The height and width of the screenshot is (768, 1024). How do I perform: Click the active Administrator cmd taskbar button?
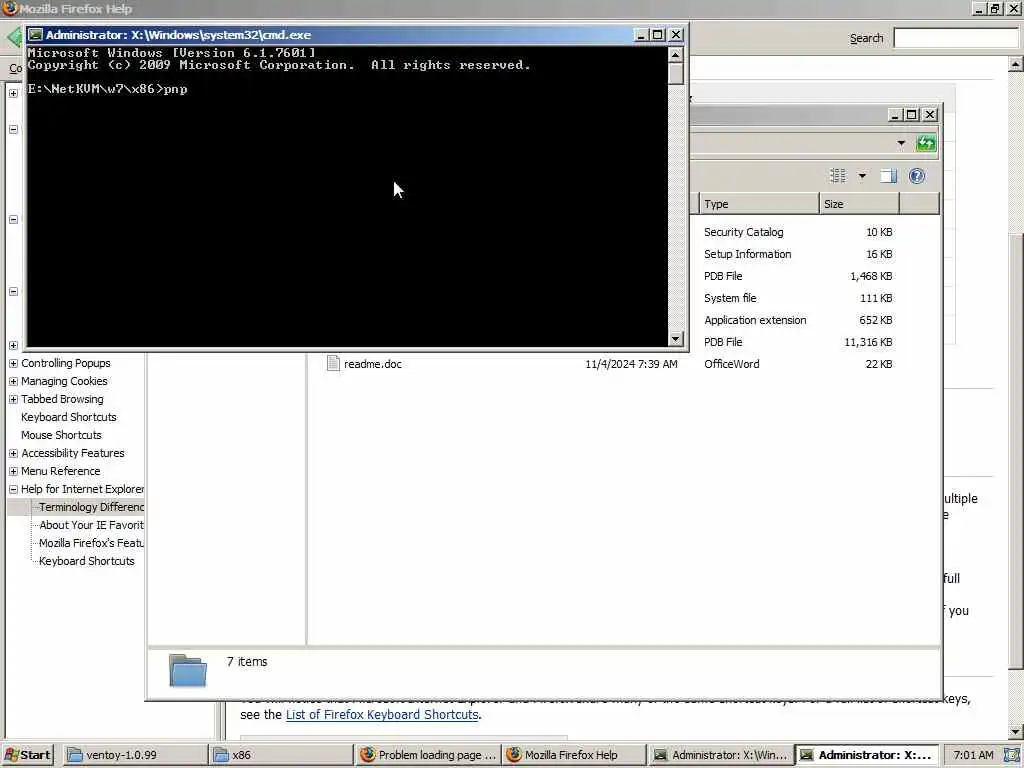867,755
